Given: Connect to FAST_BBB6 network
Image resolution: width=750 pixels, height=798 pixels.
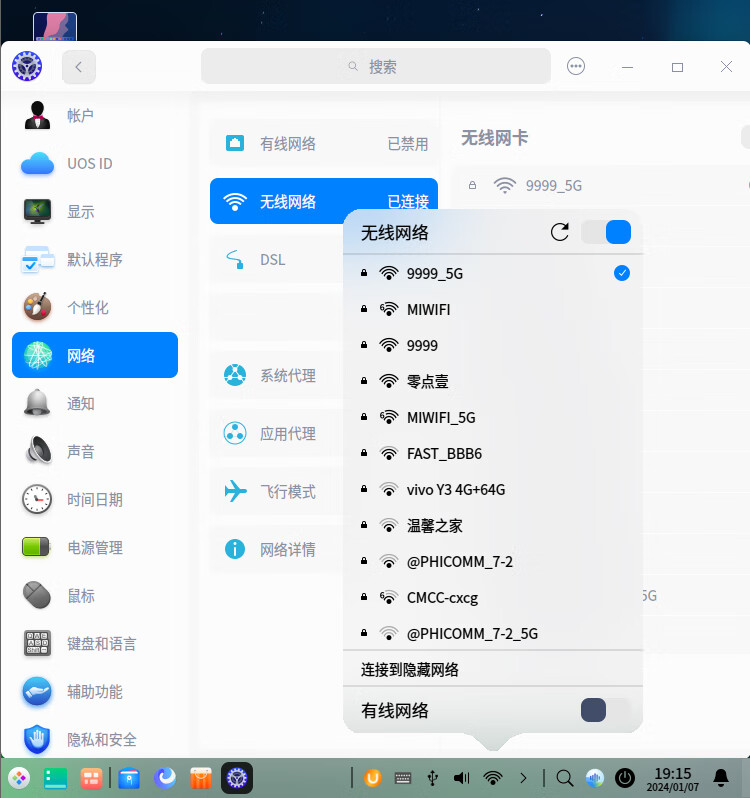Looking at the screenshot, I should pyautogui.click(x=493, y=453).
